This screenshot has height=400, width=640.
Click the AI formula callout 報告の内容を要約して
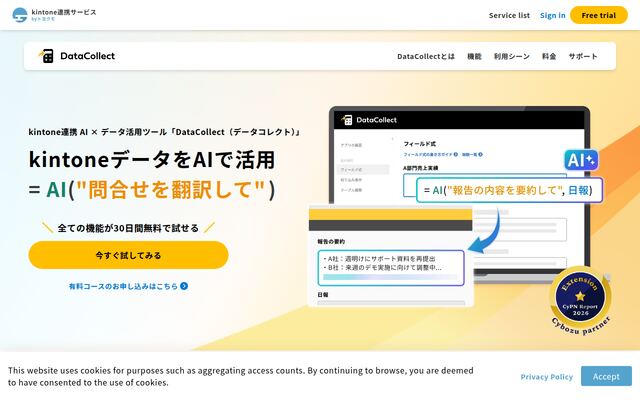click(x=509, y=190)
